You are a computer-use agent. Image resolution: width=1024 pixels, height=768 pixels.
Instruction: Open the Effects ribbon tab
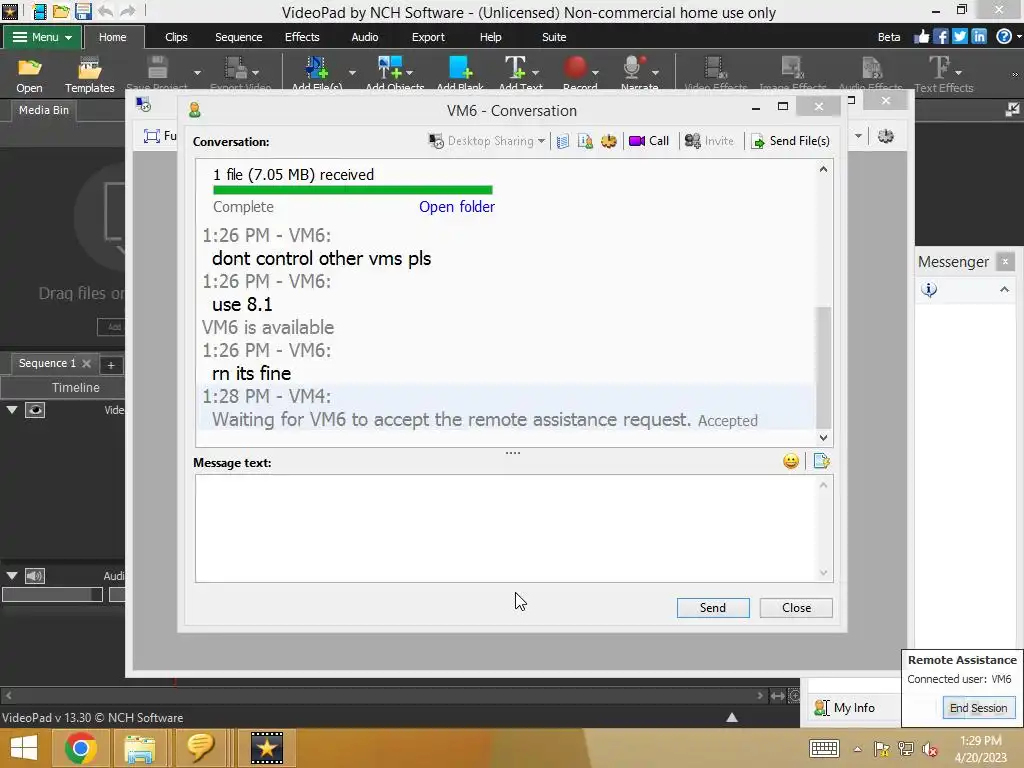click(302, 37)
